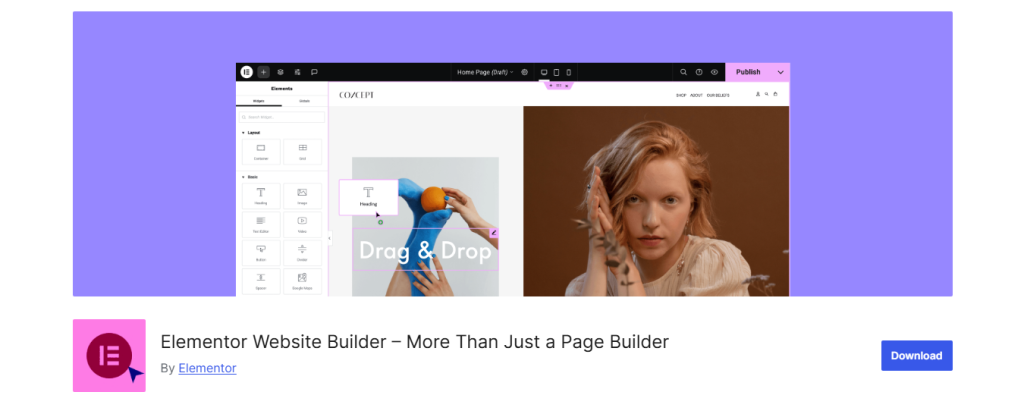Click the Search Widget input field

(x=282, y=117)
